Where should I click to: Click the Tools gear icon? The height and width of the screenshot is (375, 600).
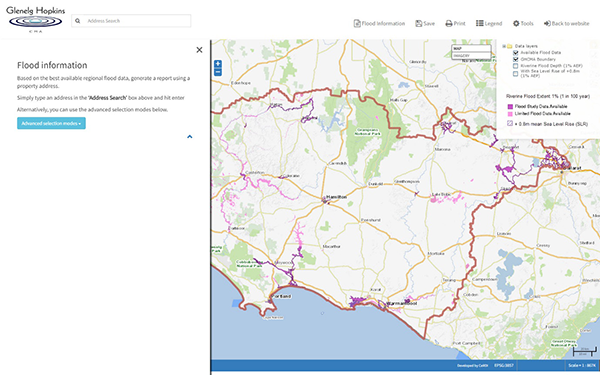[x=516, y=23]
